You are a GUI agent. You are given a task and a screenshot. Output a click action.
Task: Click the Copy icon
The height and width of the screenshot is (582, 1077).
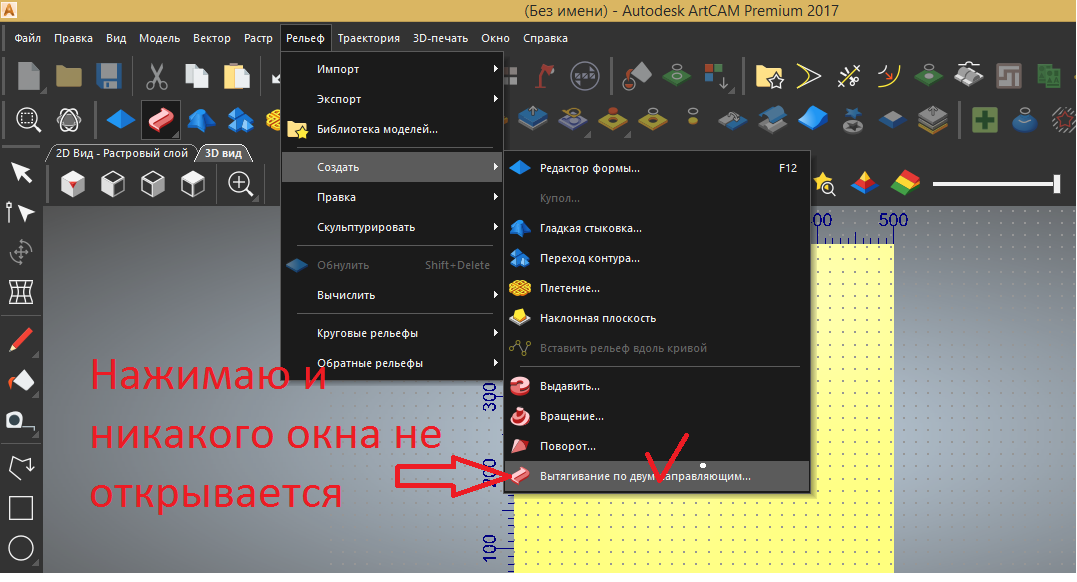point(196,76)
